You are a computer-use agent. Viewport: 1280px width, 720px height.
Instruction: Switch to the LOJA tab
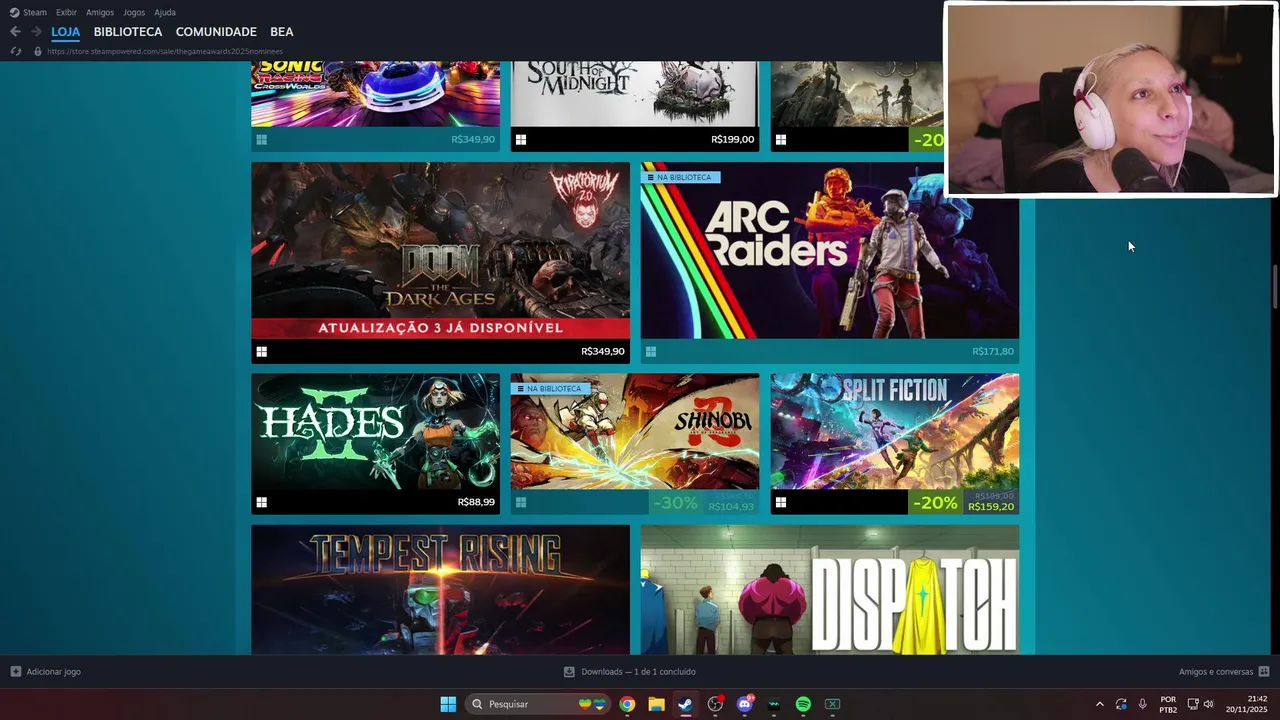pyautogui.click(x=66, y=32)
